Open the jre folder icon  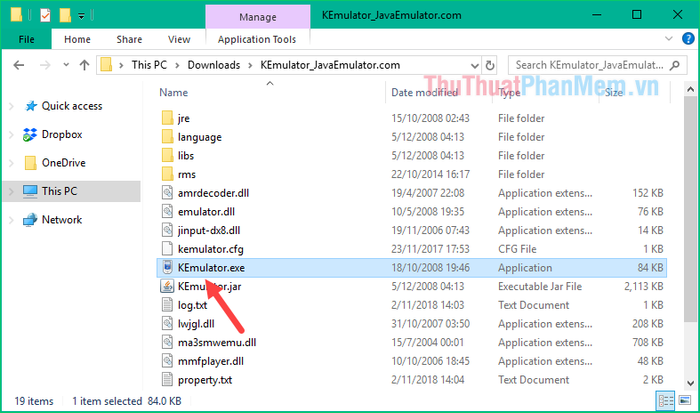tap(167, 118)
